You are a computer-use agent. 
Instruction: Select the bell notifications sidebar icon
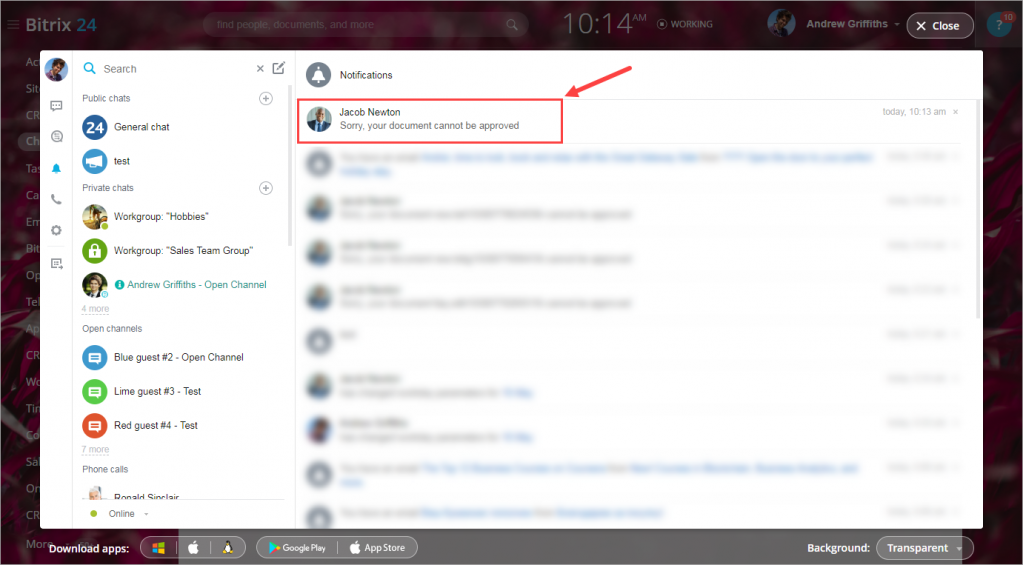56,168
